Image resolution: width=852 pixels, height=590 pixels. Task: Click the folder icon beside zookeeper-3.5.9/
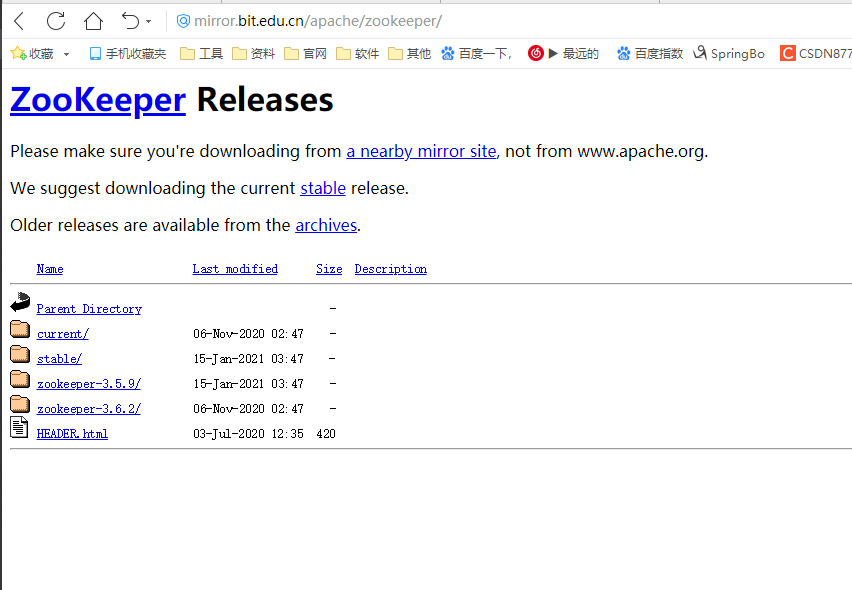(x=20, y=379)
